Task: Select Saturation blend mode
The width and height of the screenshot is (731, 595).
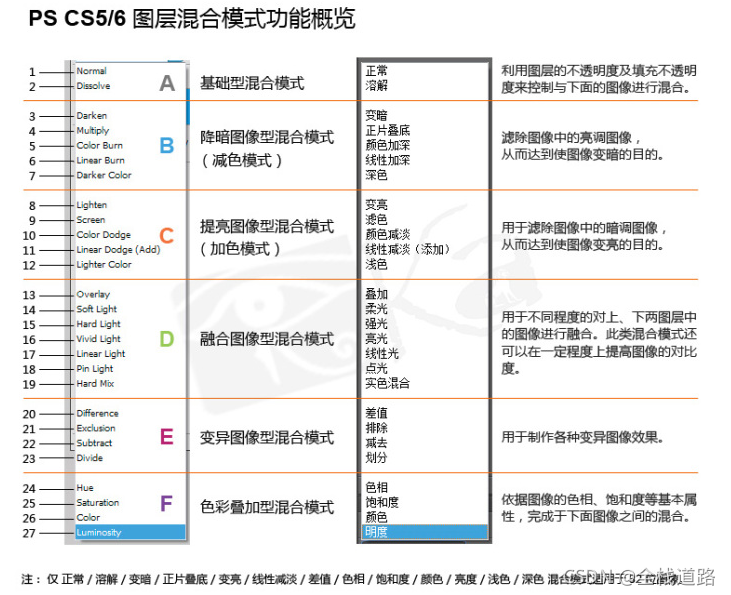Action: 97,503
